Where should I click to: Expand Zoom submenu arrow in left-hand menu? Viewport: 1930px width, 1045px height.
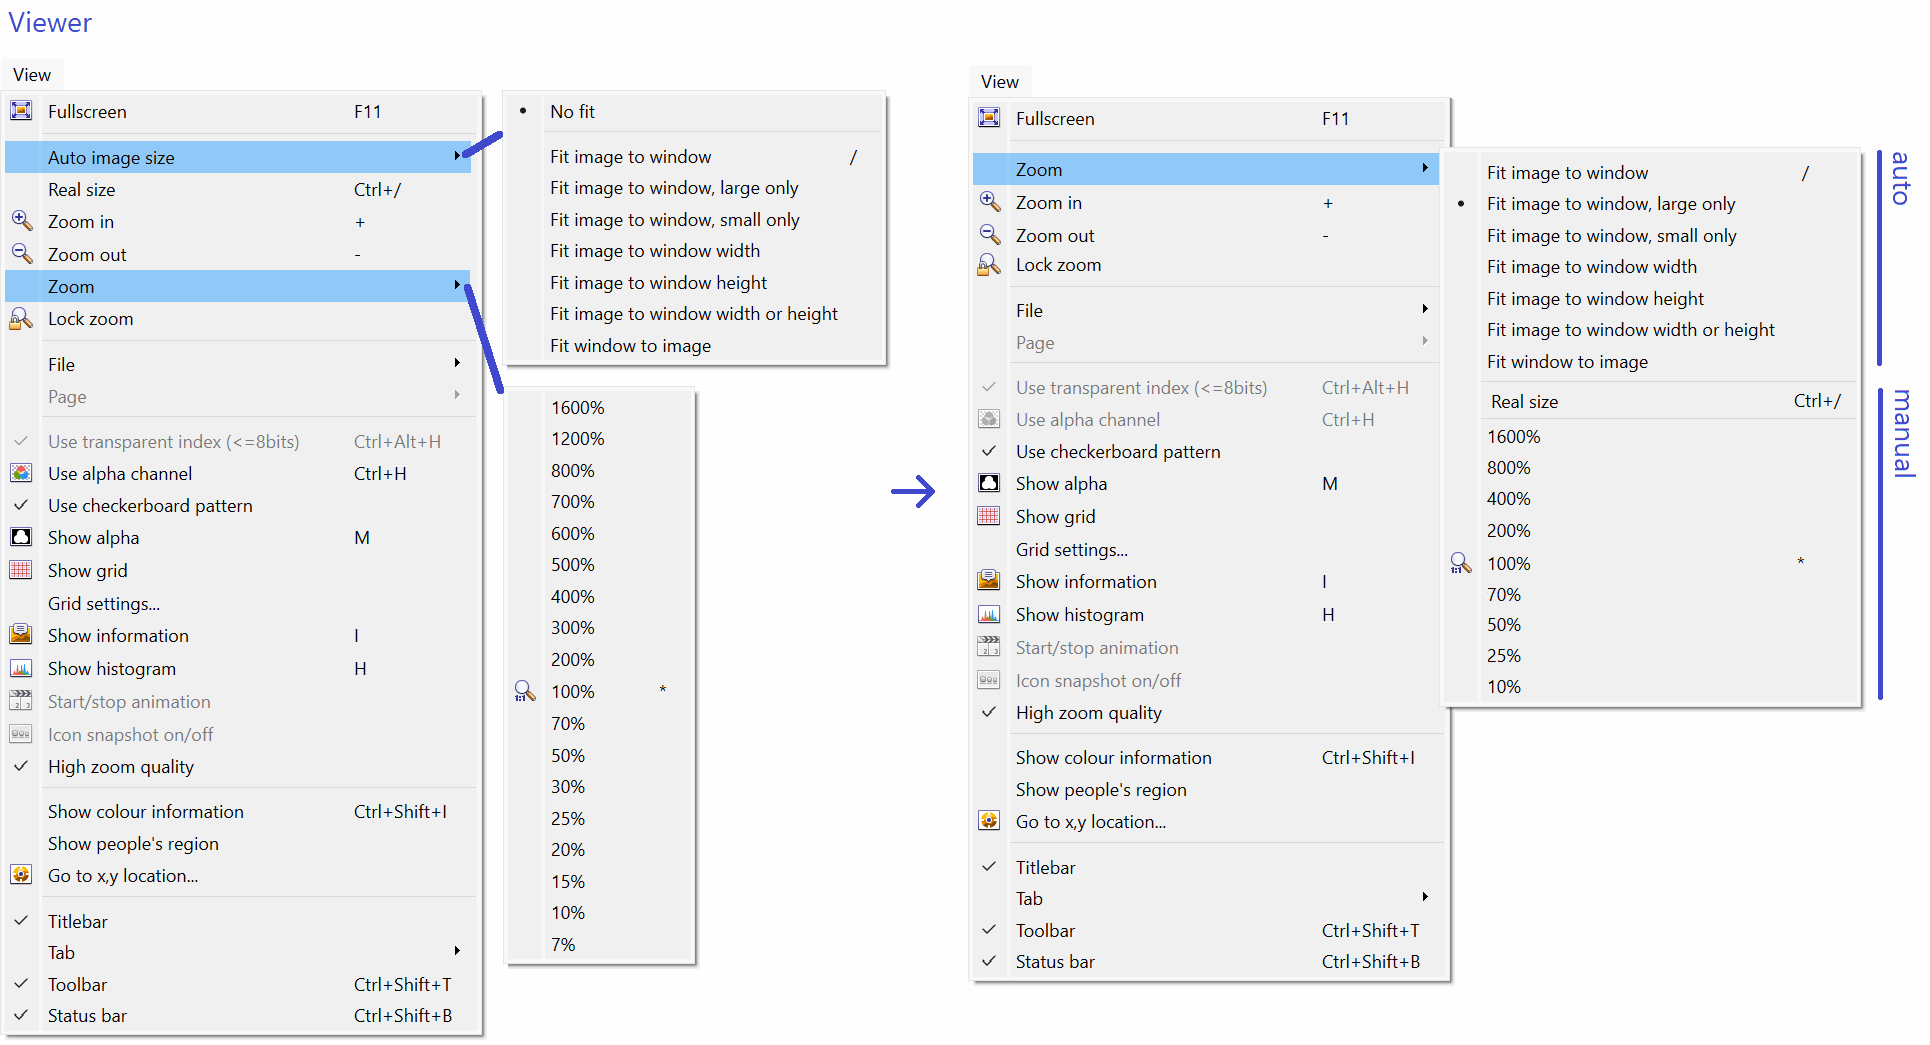pyautogui.click(x=457, y=285)
